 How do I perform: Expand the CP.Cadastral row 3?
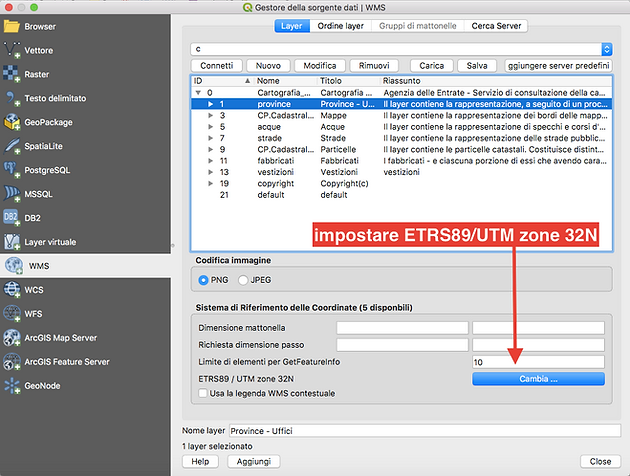210,116
